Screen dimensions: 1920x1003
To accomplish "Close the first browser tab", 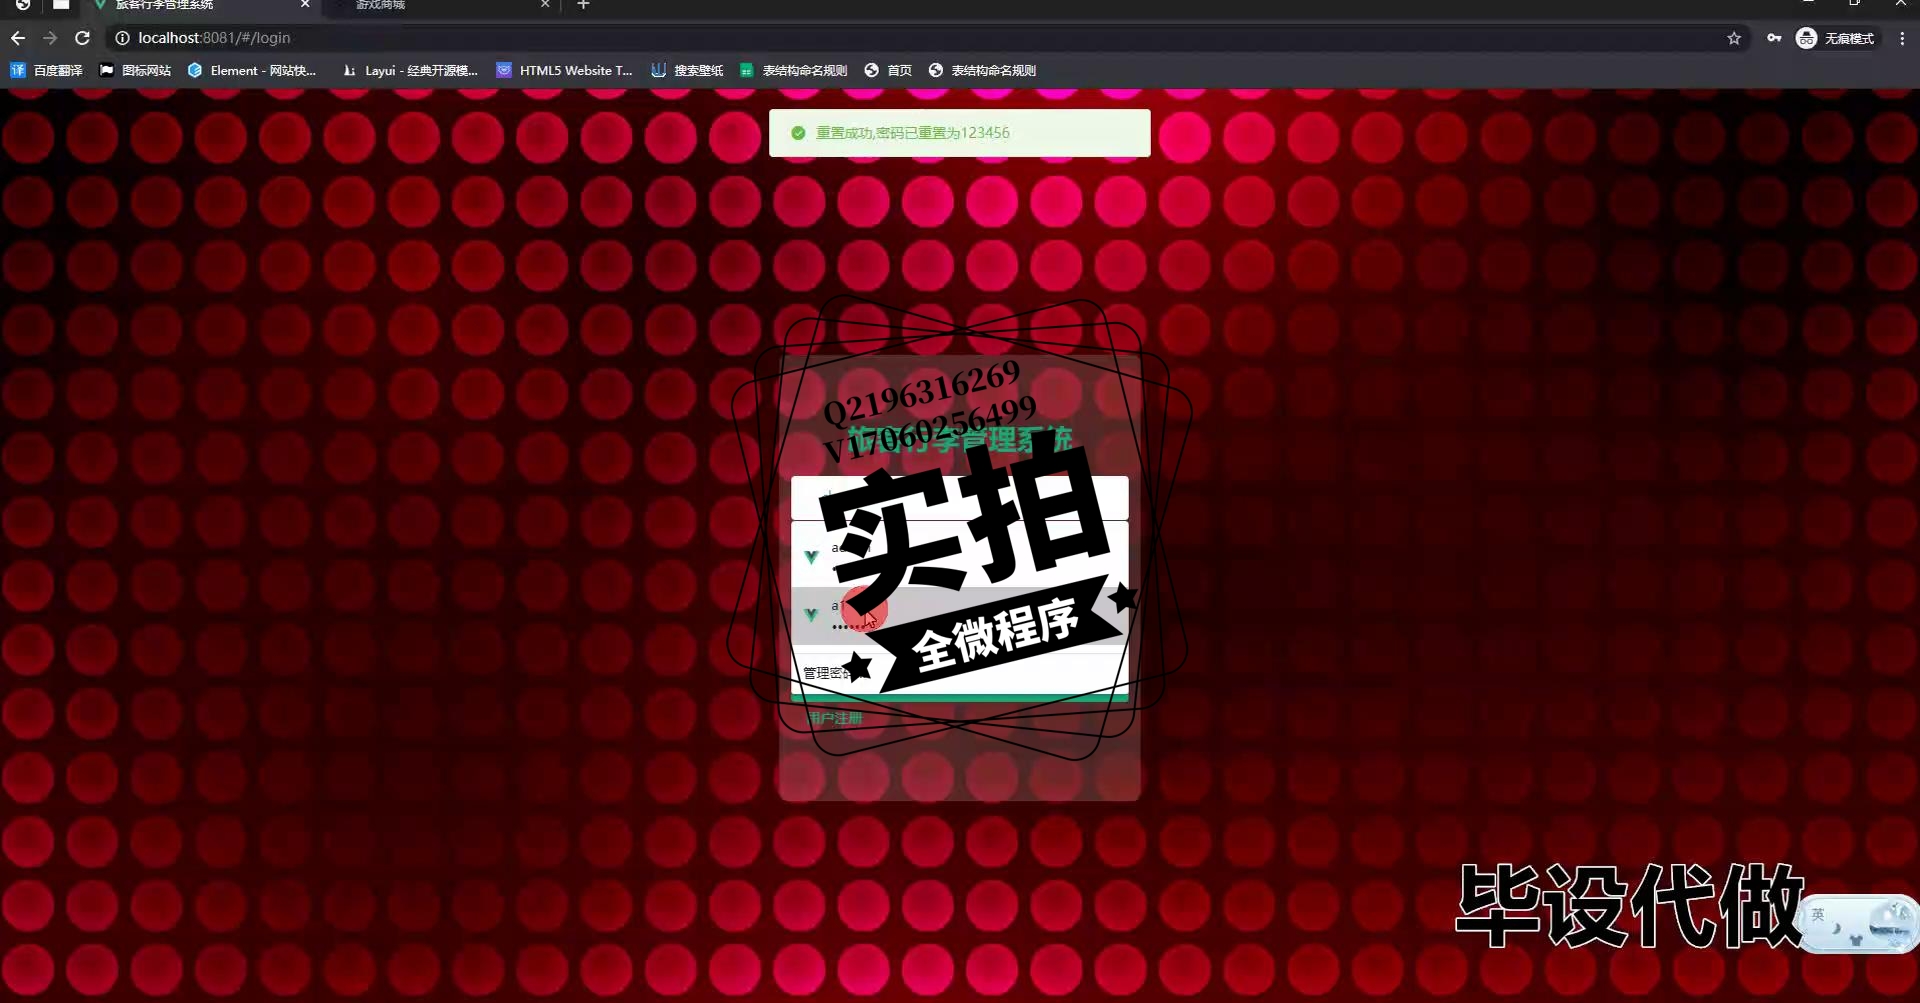I will click(305, 5).
